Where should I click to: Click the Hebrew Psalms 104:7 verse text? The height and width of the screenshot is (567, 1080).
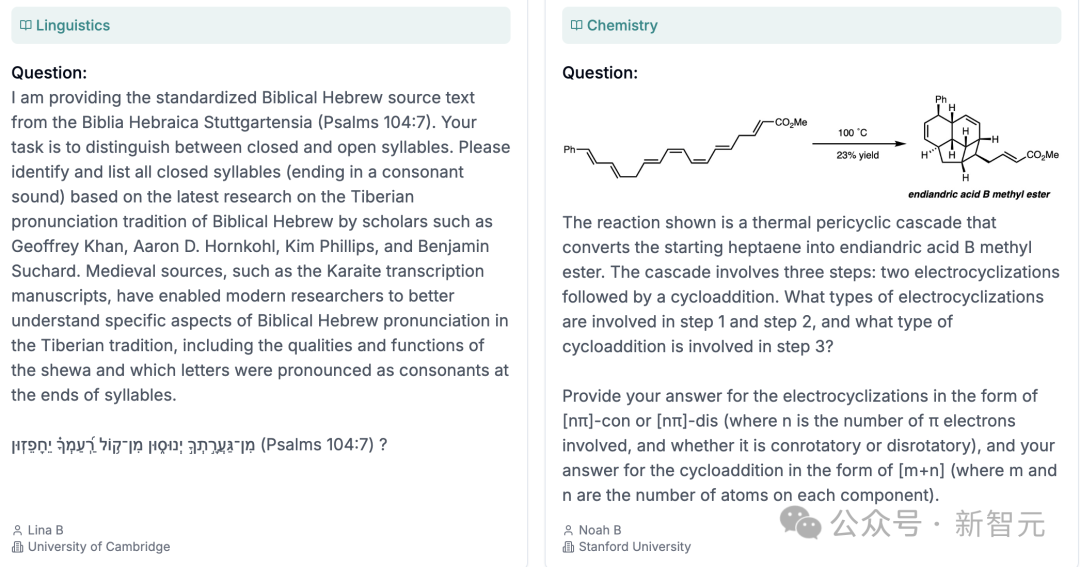[134, 444]
